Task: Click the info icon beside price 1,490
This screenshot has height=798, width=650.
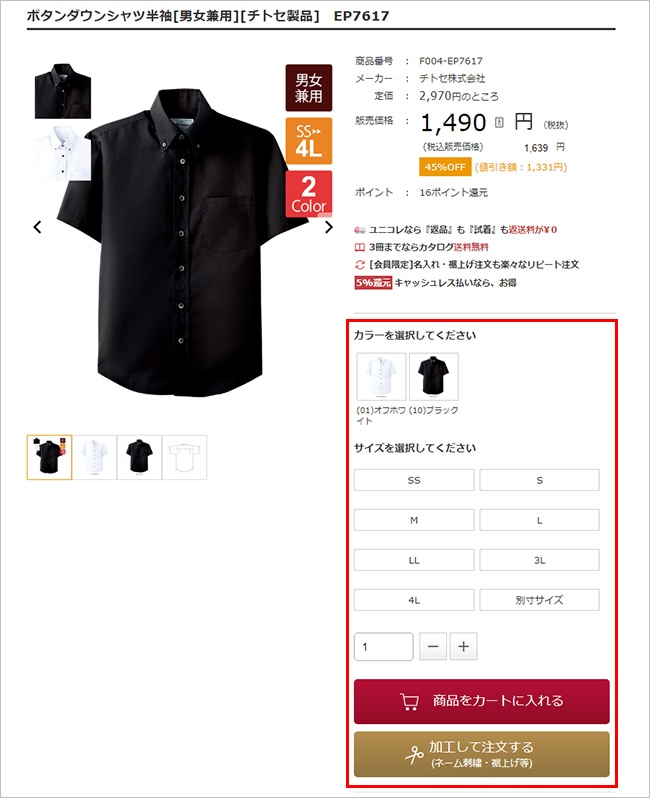Action: pos(499,122)
